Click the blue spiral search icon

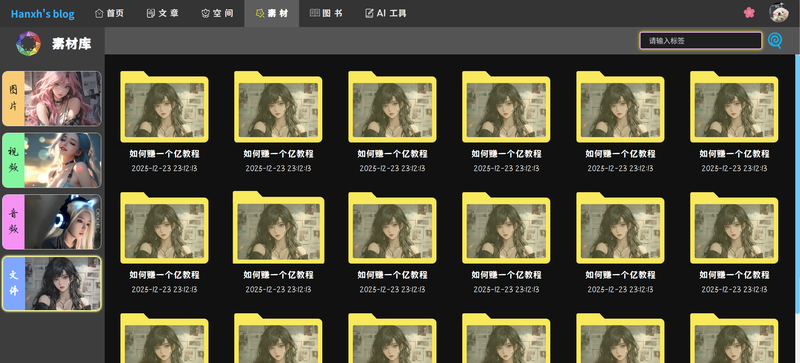click(x=774, y=40)
